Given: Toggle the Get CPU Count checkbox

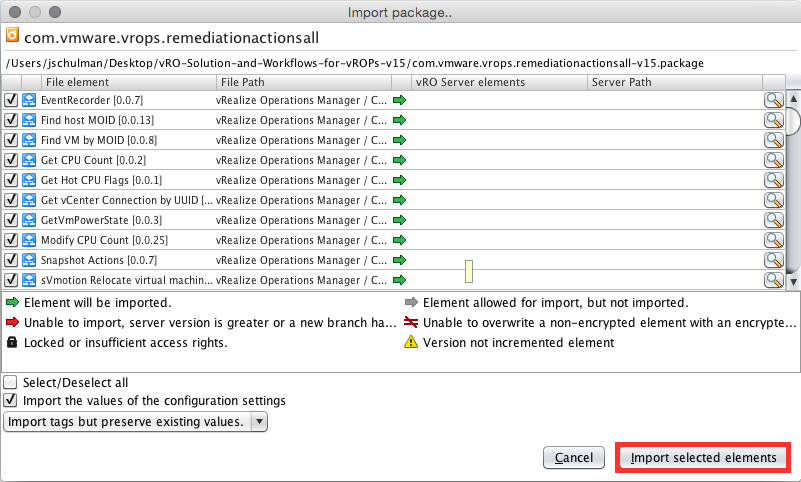Looking at the screenshot, I should [x=11, y=160].
